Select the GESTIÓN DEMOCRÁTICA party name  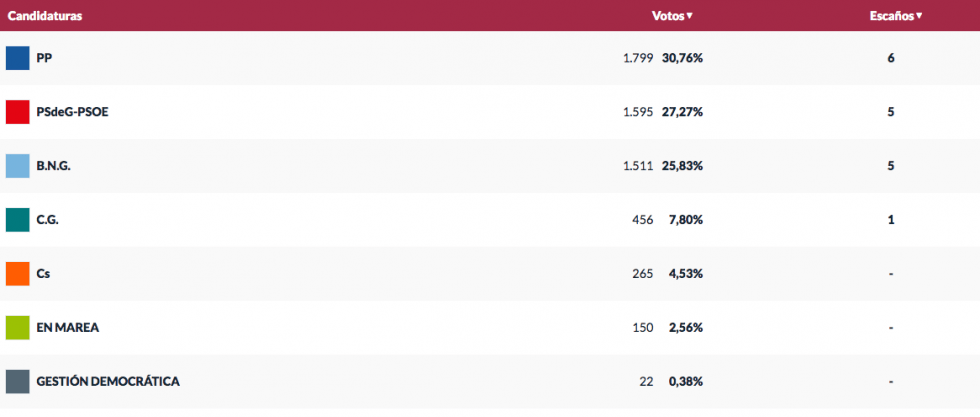tap(108, 382)
